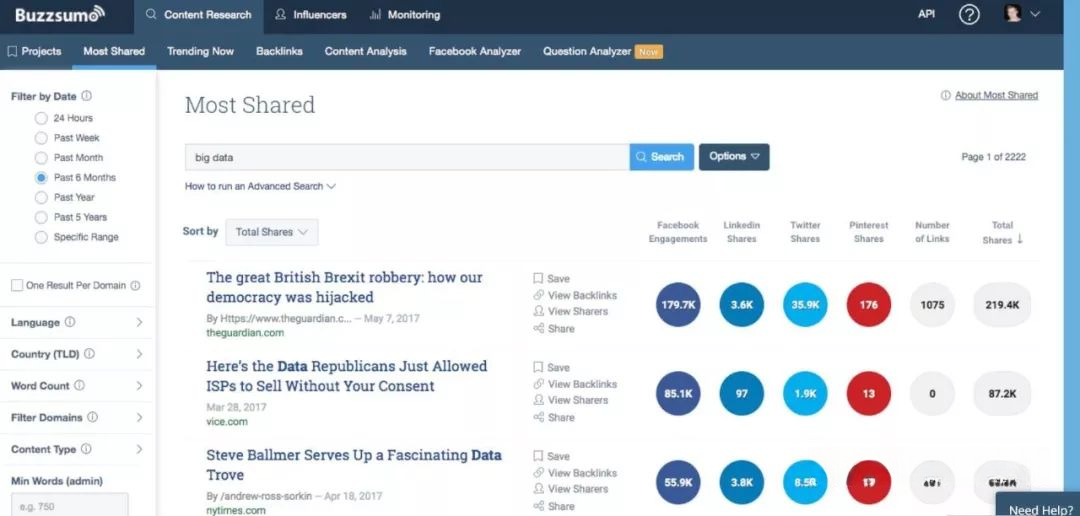Viewport: 1080px width, 516px height.
Task: Open the profile menu arrow
Action: (x=1035, y=14)
